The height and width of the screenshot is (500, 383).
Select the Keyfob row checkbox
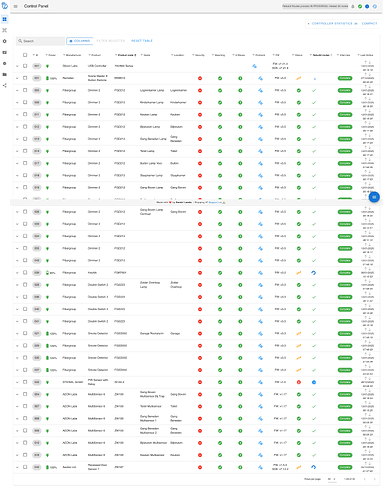click(25, 272)
